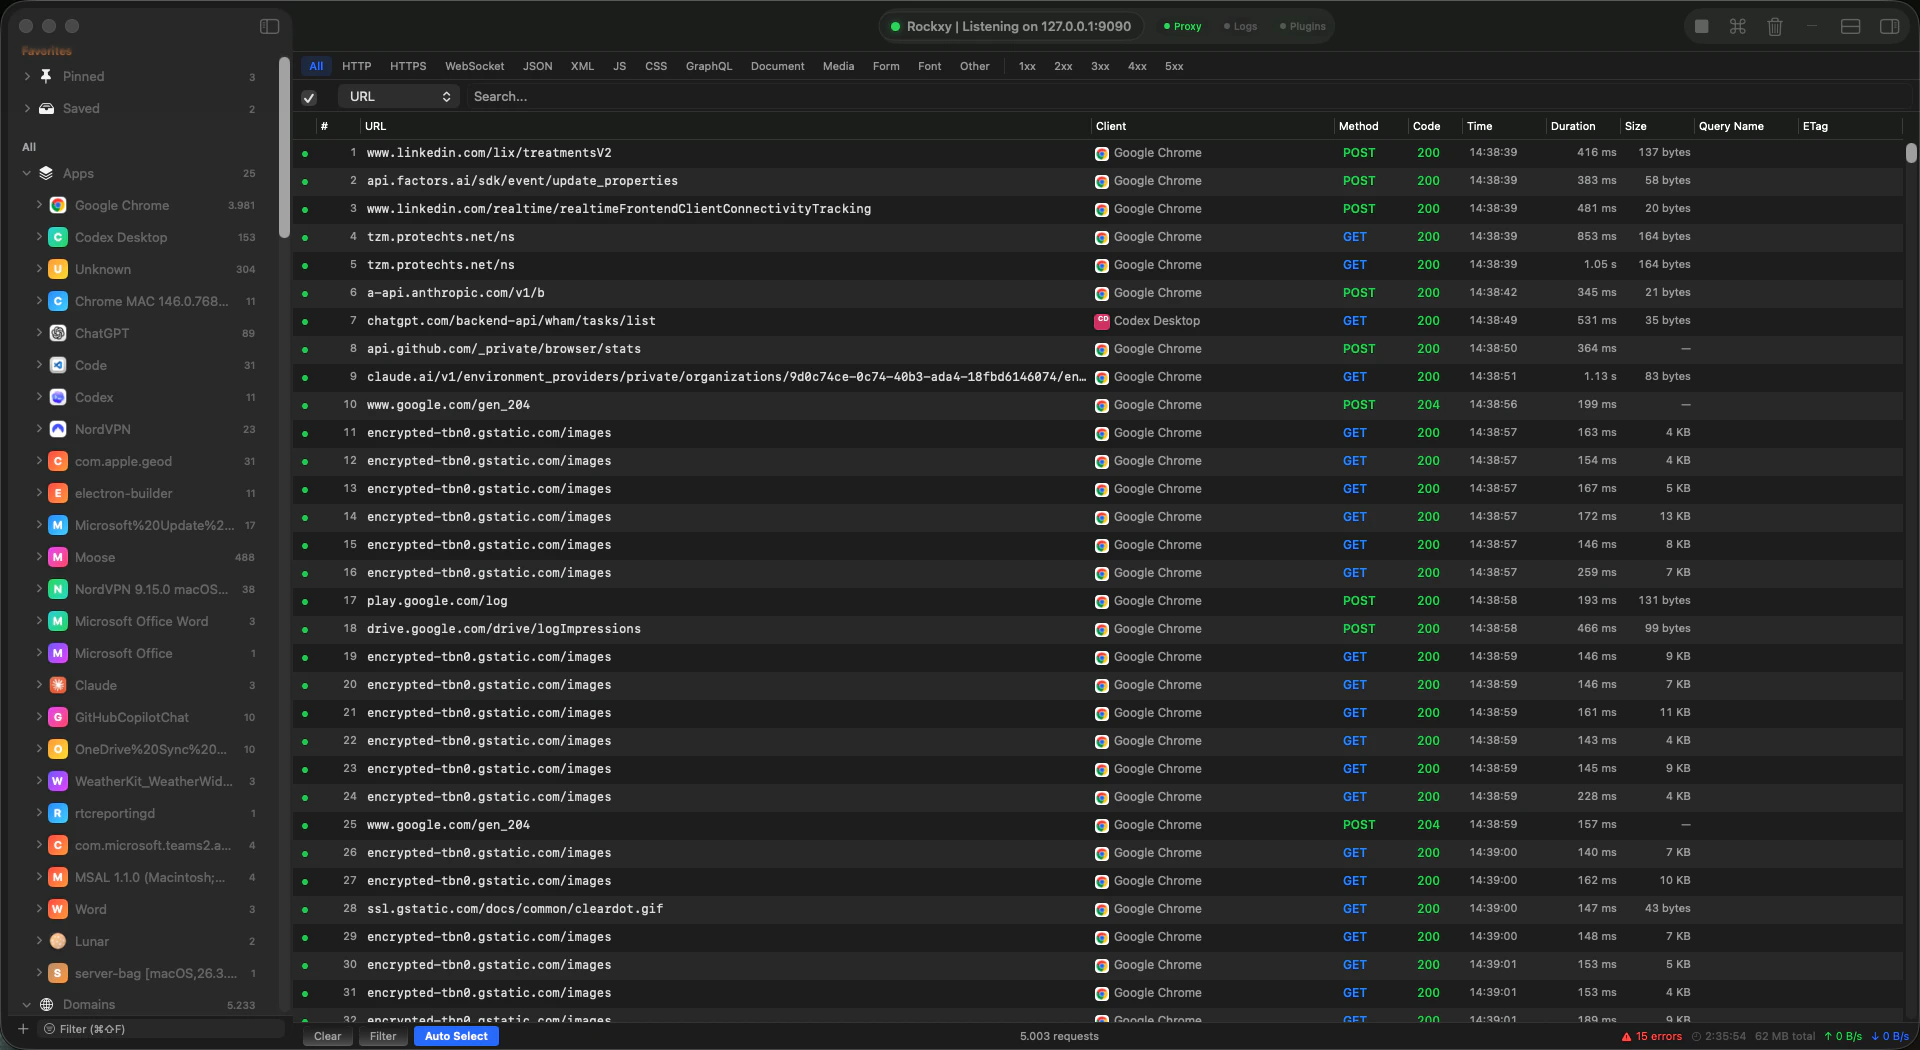The image size is (1920, 1050).
Task: Switch to the Logs tab
Action: [x=1240, y=27]
